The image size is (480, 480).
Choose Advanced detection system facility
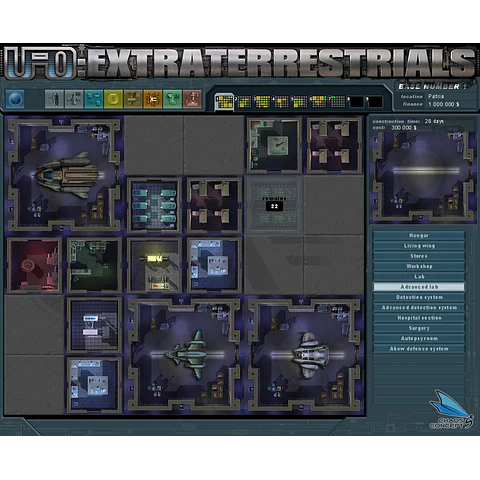click(x=419, y=308)
